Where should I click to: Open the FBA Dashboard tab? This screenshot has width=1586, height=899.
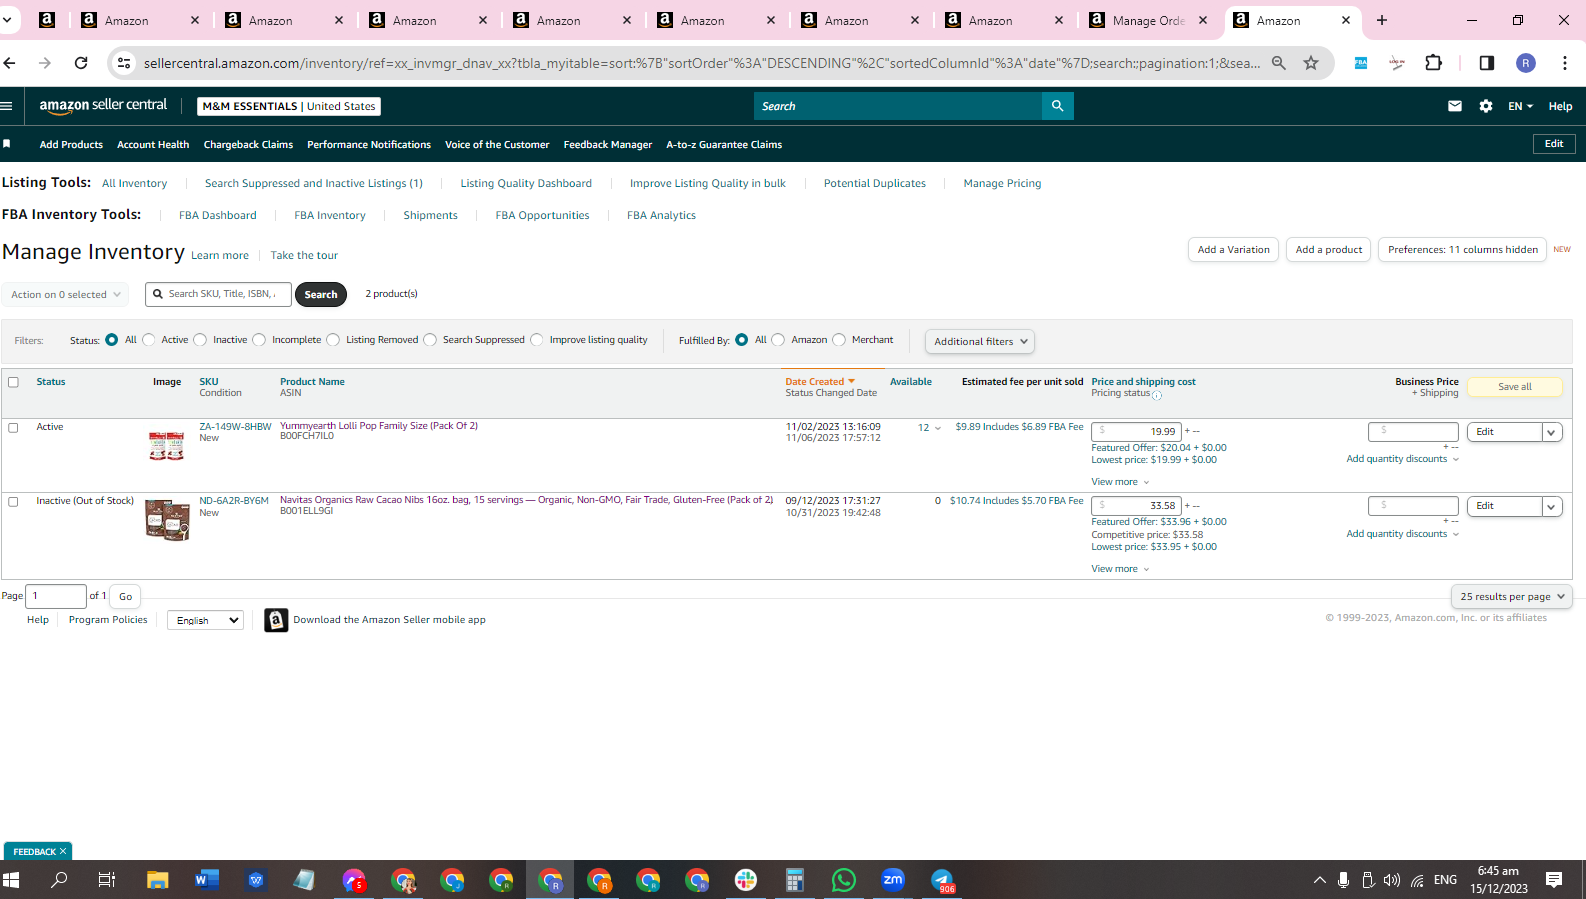217,215
